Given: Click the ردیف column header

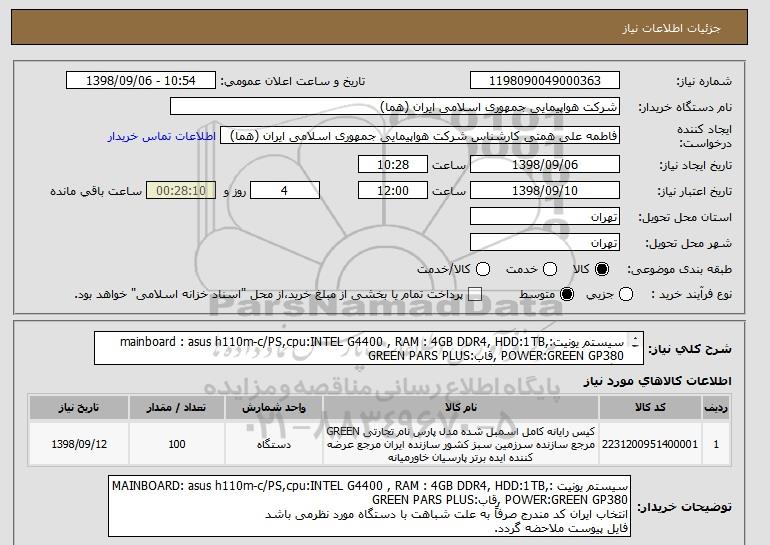Looking at the screenshot, I should 715,408.
